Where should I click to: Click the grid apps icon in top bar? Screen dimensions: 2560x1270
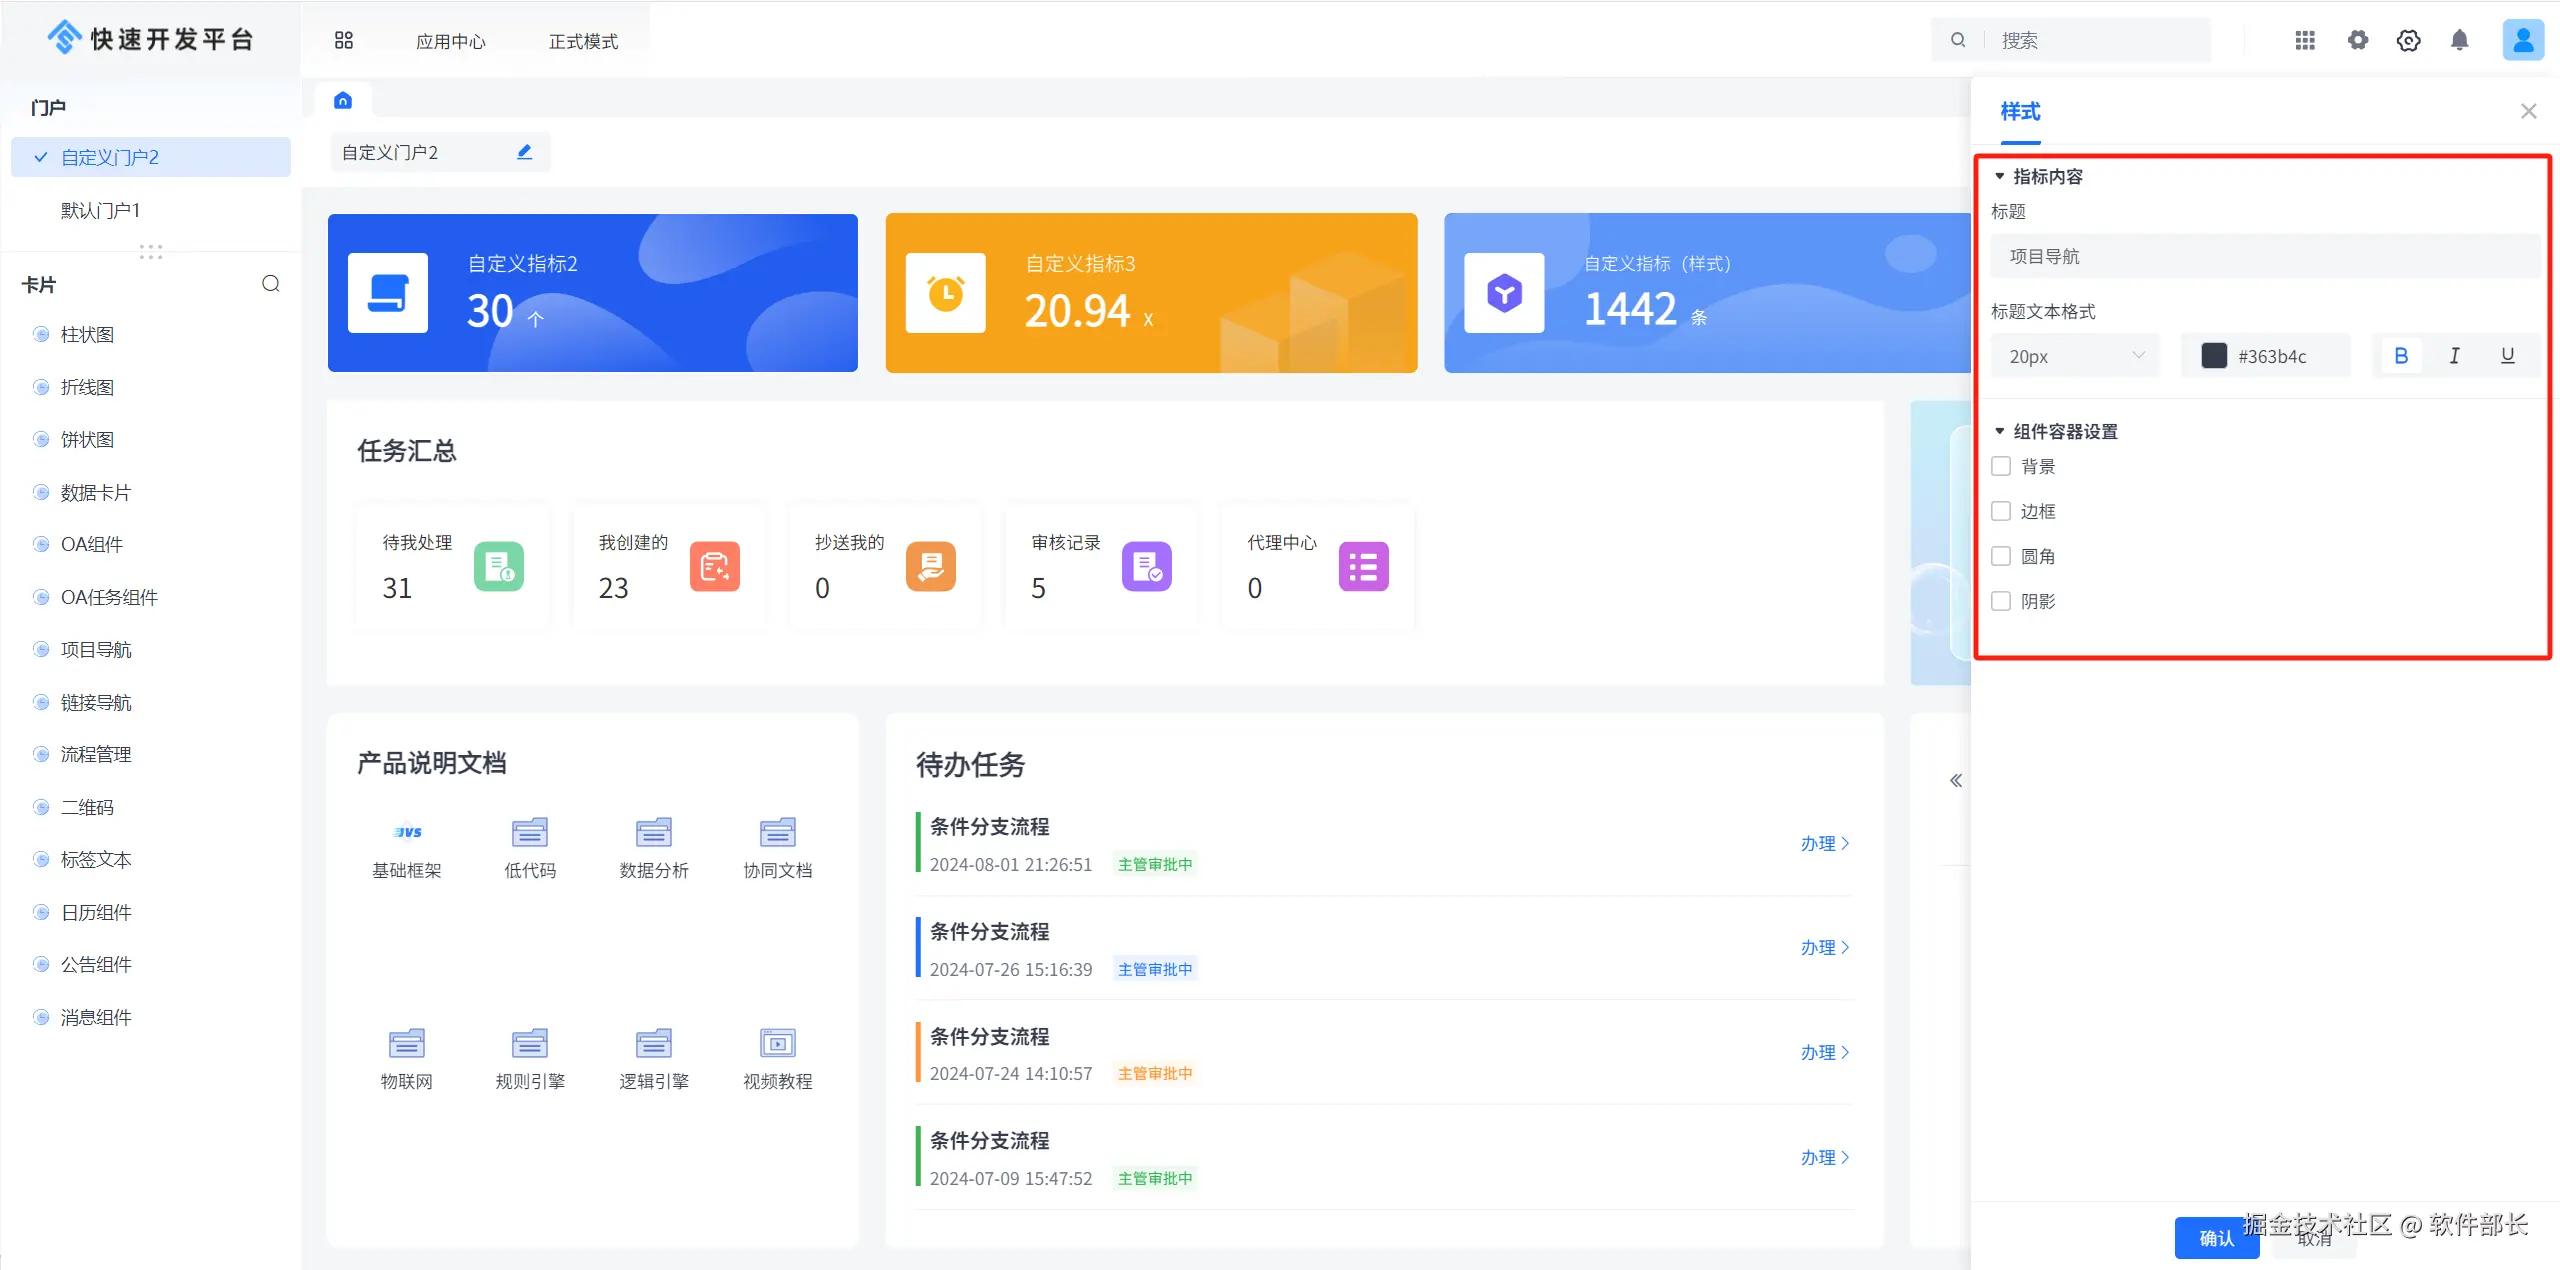click(2304, 40)
